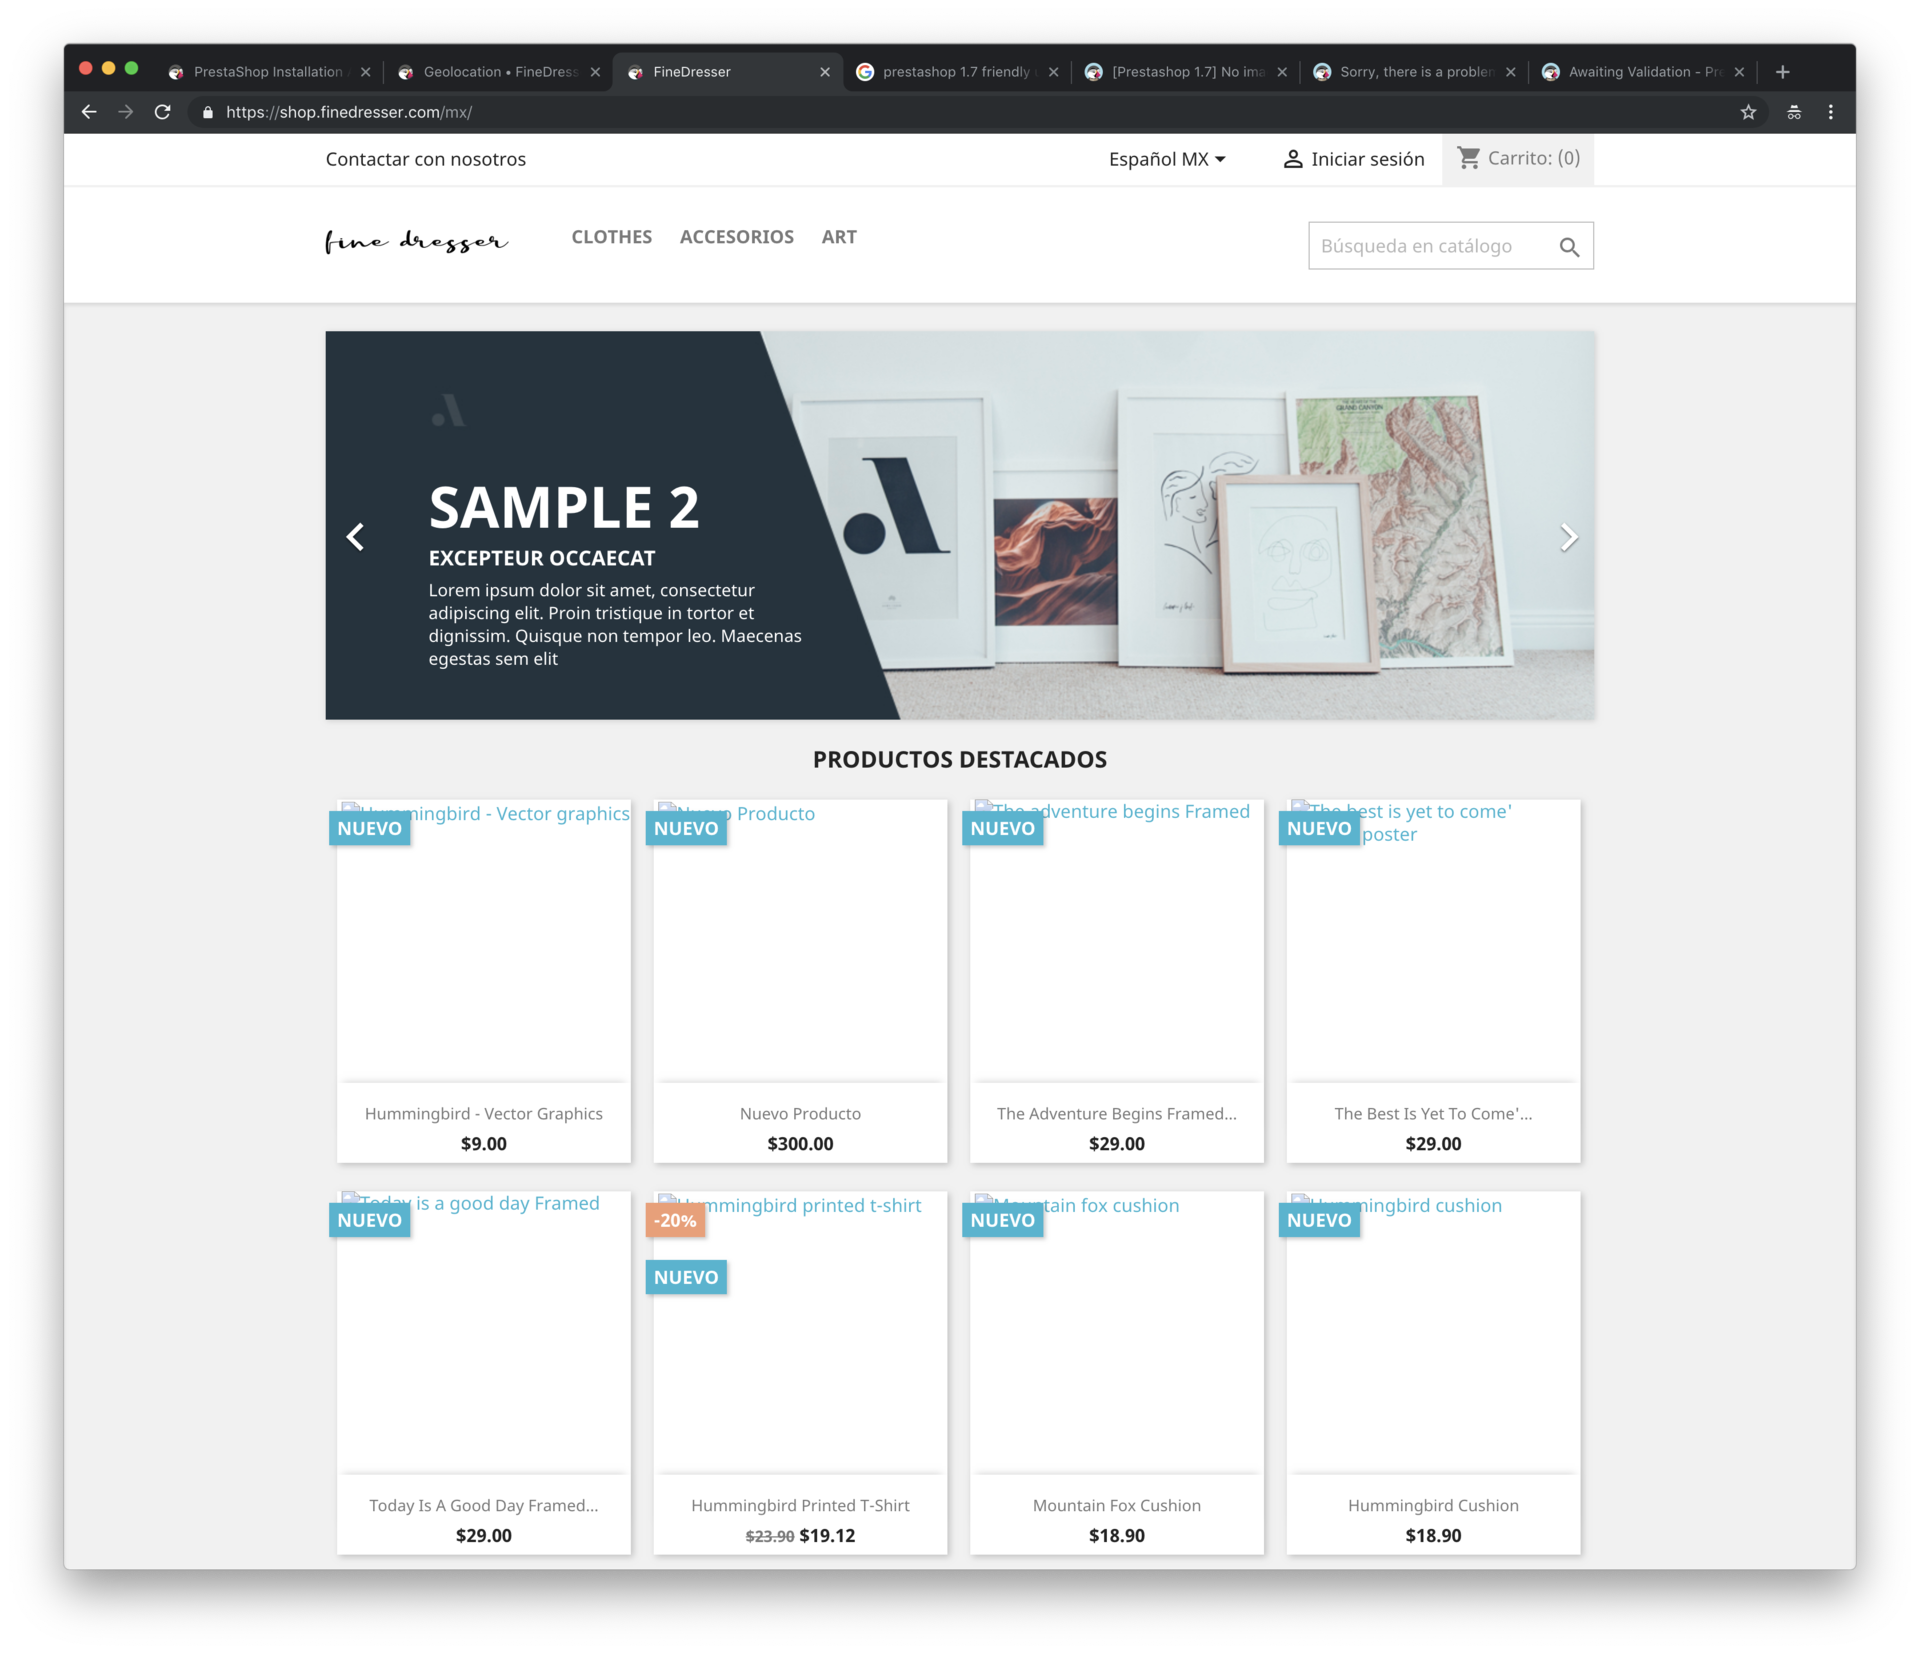This screenshot has width=1920, height=1654.
Task: Switch to the PrestaShop Installation tab
Action: tap(267, 72)
